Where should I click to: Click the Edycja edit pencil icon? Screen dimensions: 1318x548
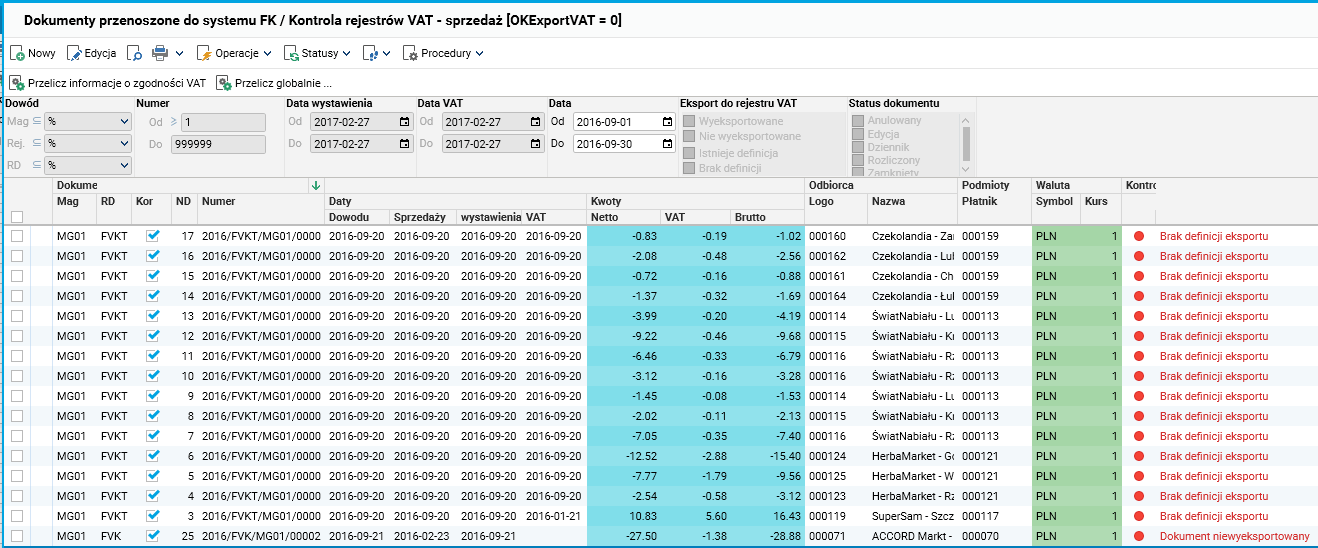74,53
